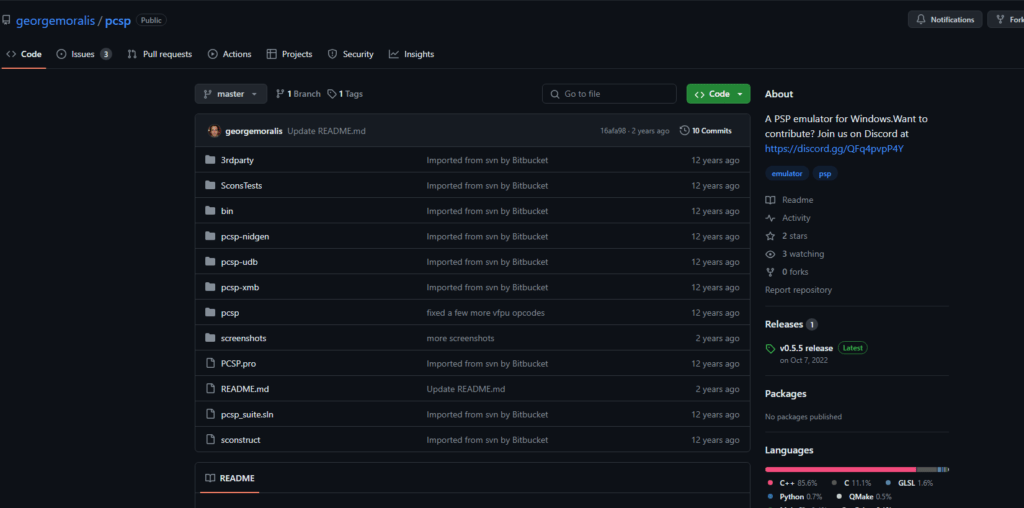The image size is (1024, 508).
Task: Go to the Actions tab
Action: (x=229, y=54)
